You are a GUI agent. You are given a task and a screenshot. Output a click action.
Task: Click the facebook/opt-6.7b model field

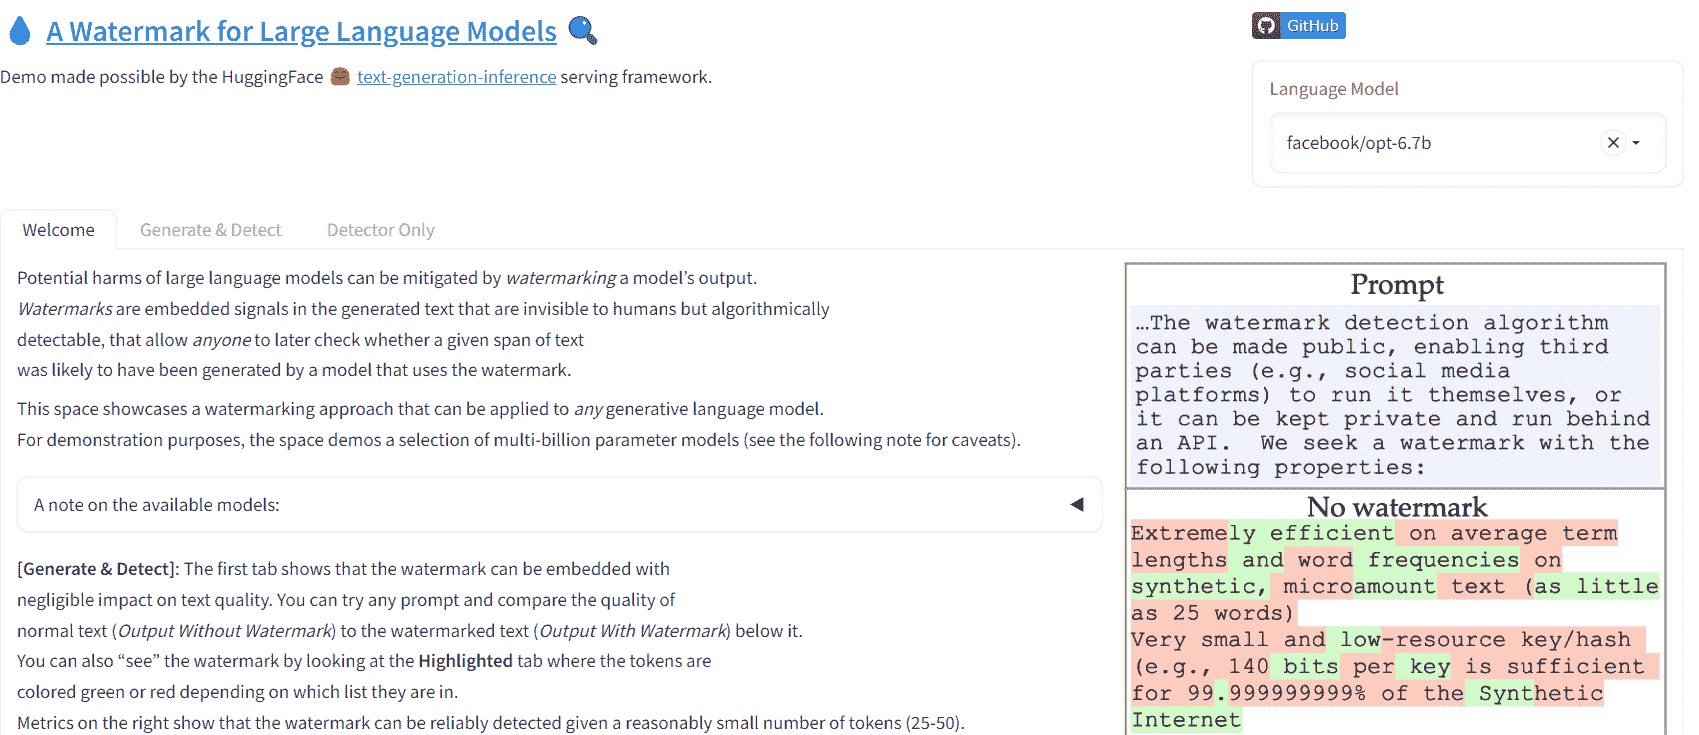tap(1468, 143)
